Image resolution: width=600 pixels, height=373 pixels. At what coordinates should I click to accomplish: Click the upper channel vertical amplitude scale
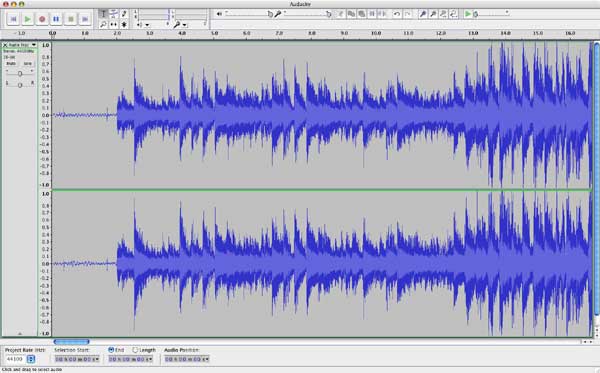click(45, 115)
